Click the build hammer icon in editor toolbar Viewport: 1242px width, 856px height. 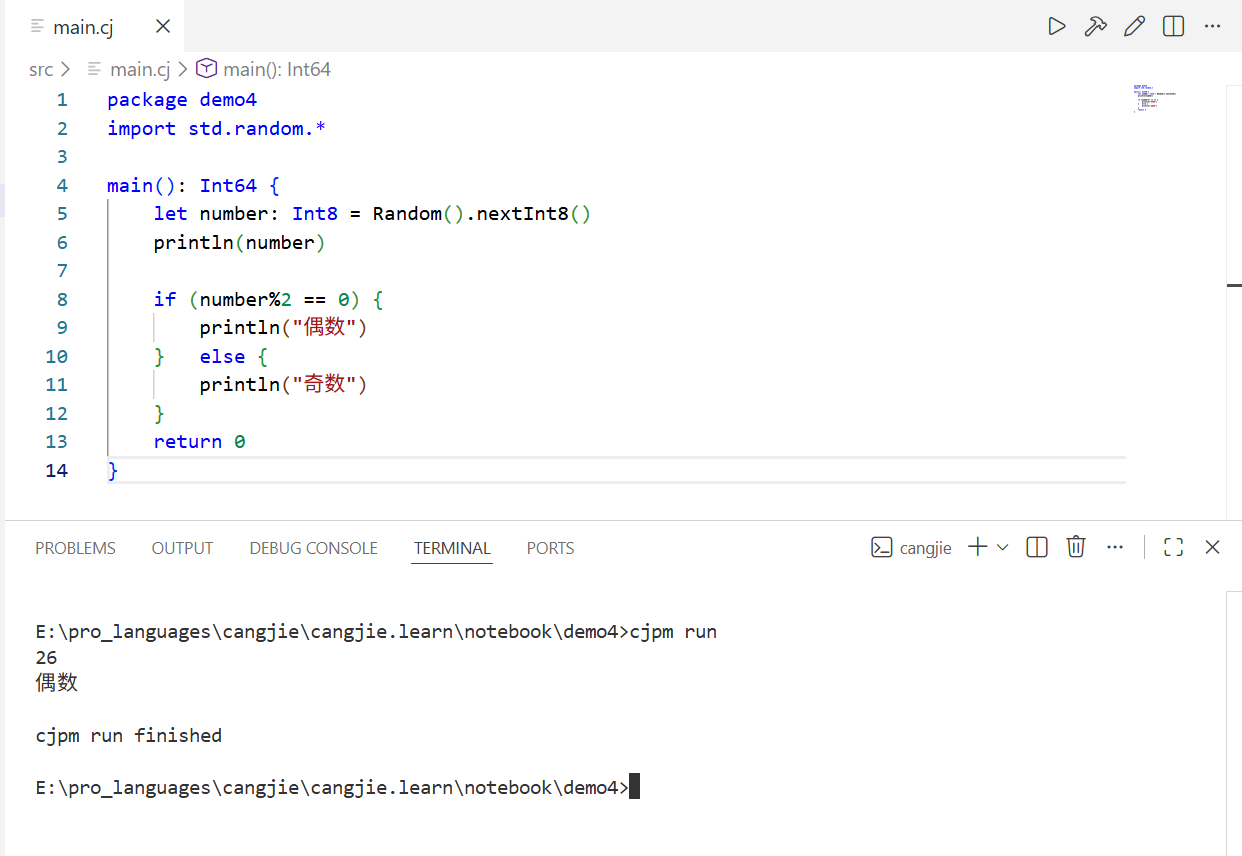[1095, 27]
